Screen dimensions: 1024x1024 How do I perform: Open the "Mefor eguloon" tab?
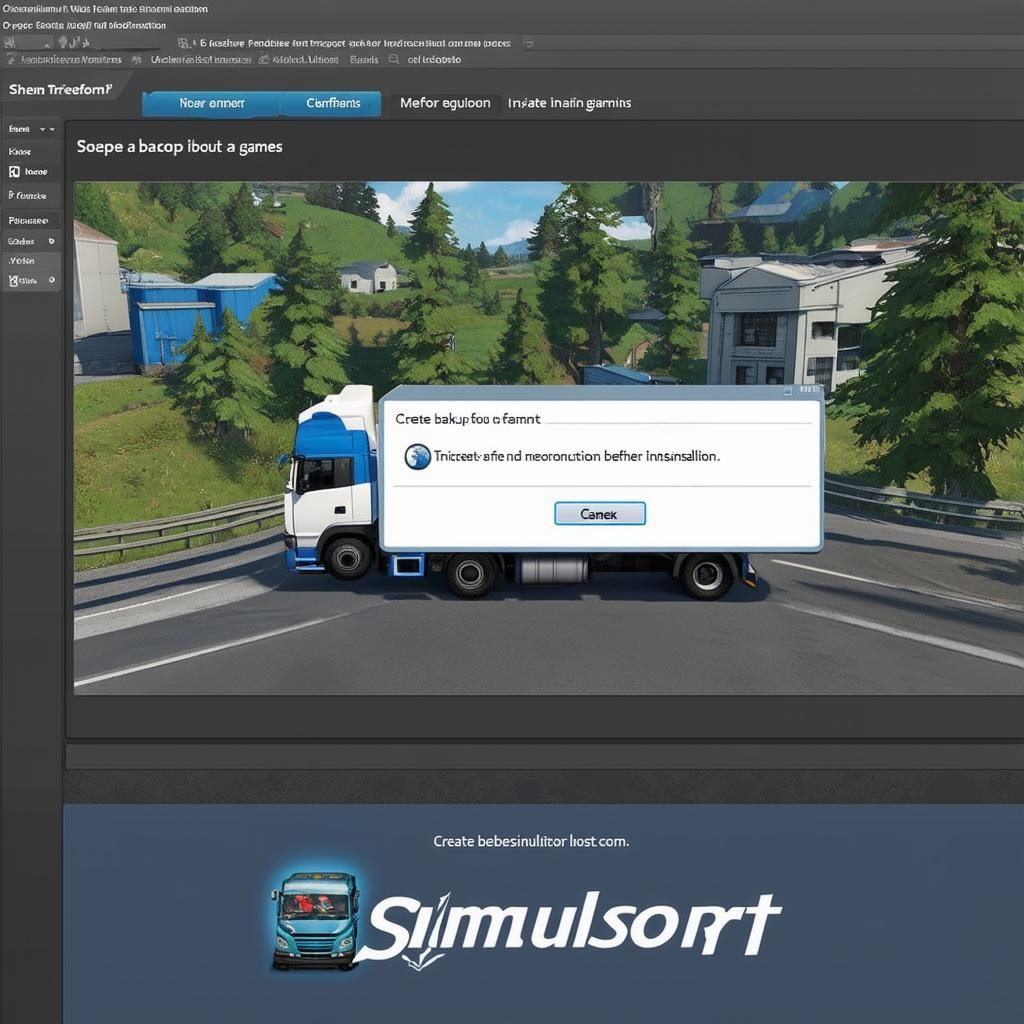[445, 103]
